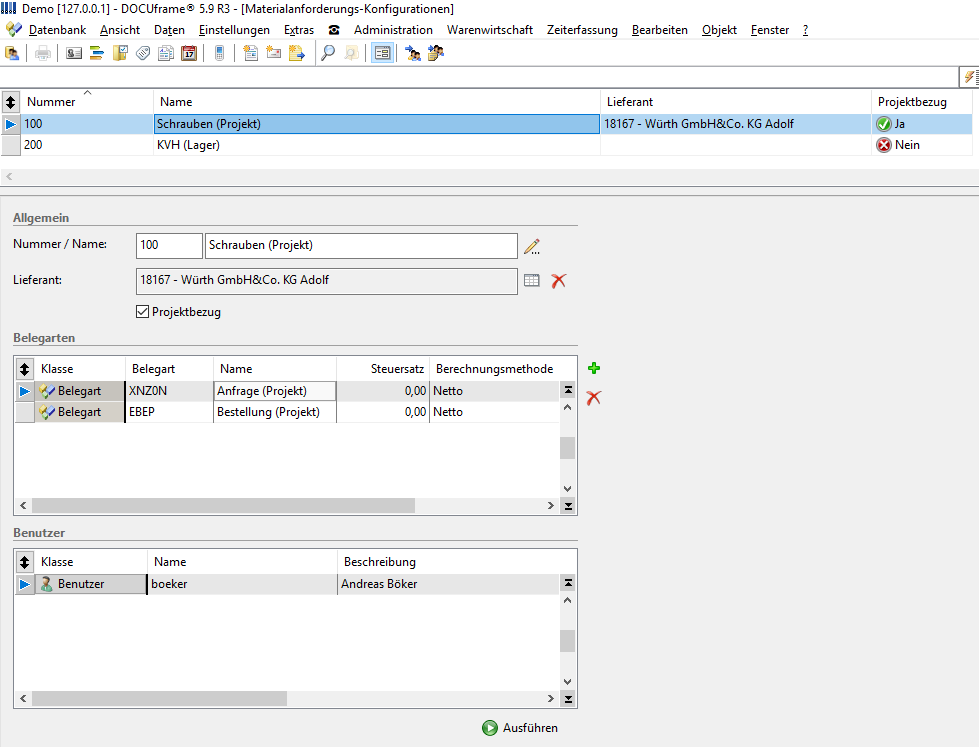Click the price tag toolbar icon

tap(143, 54)
